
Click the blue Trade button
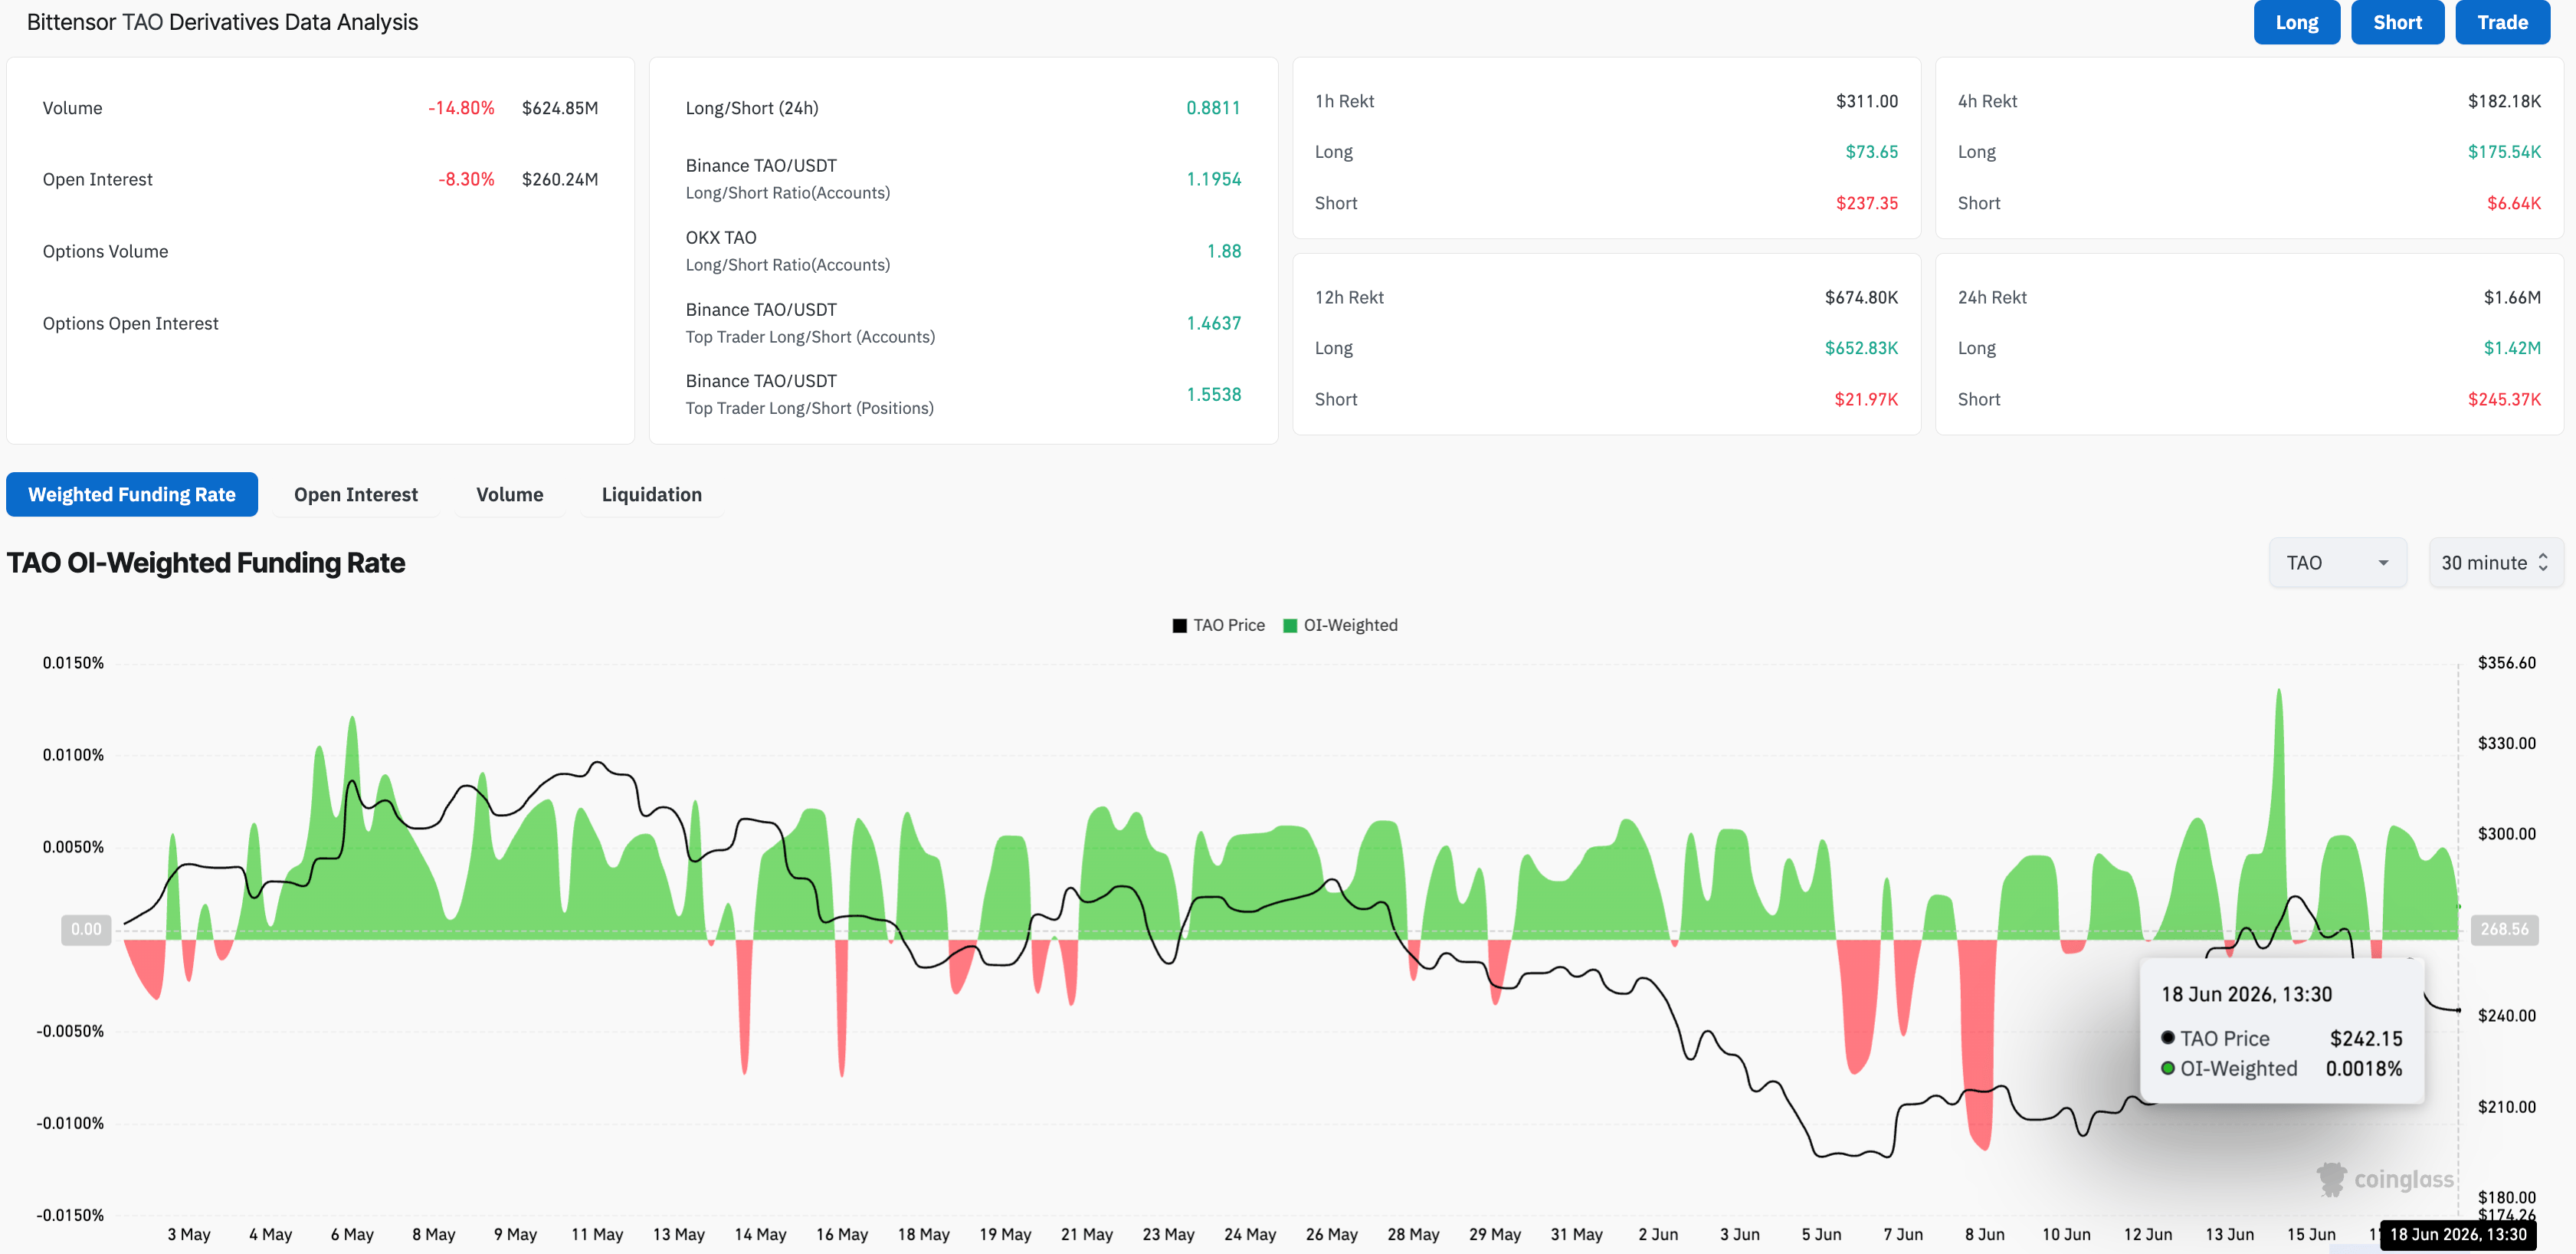(x=2502, y=22)
